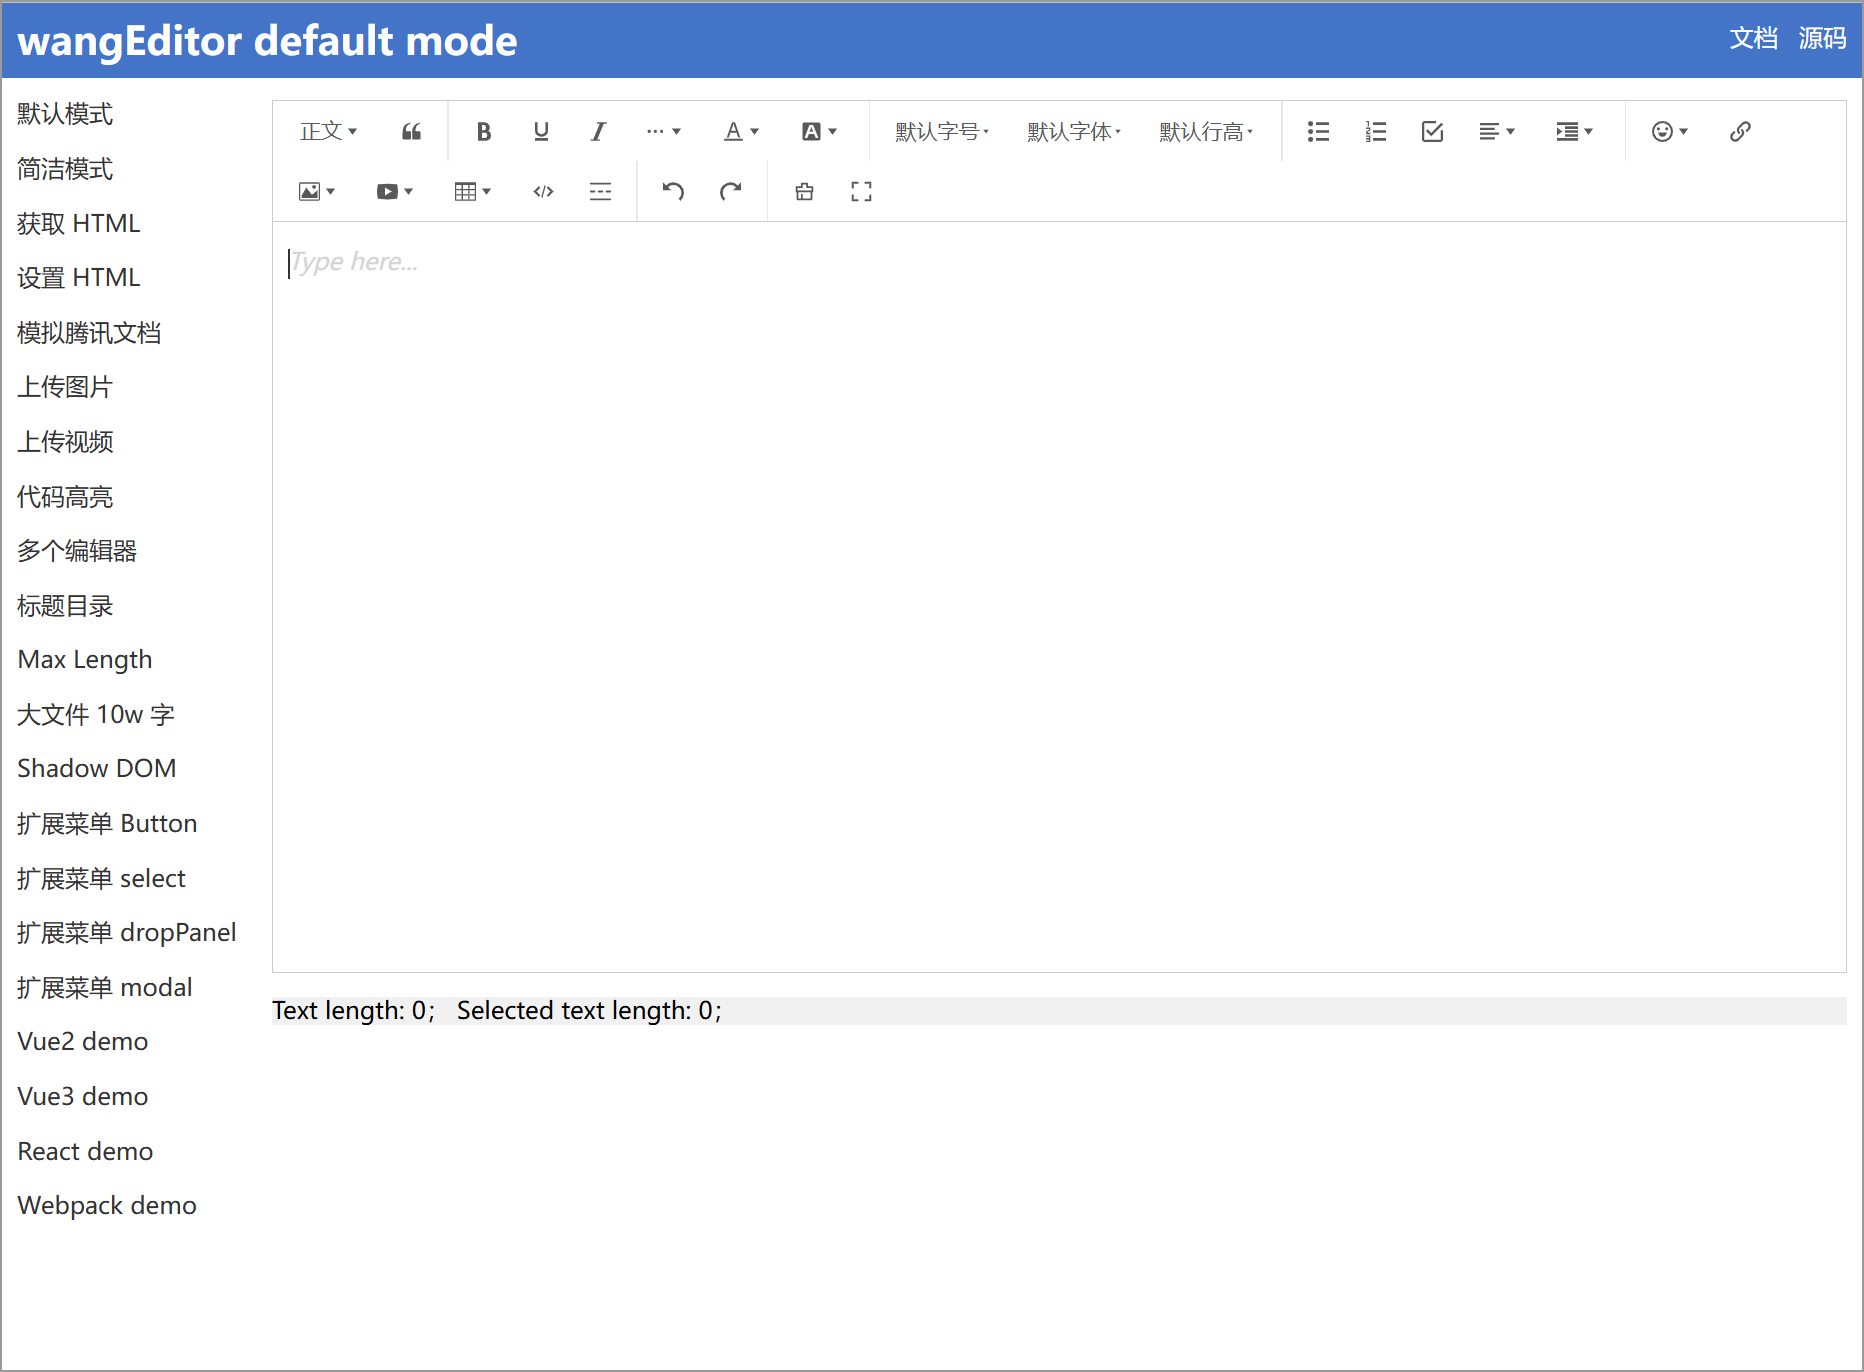Click the wangEditor default mode title
This screenshot has width=1864, height=1372.
(267, 41)
